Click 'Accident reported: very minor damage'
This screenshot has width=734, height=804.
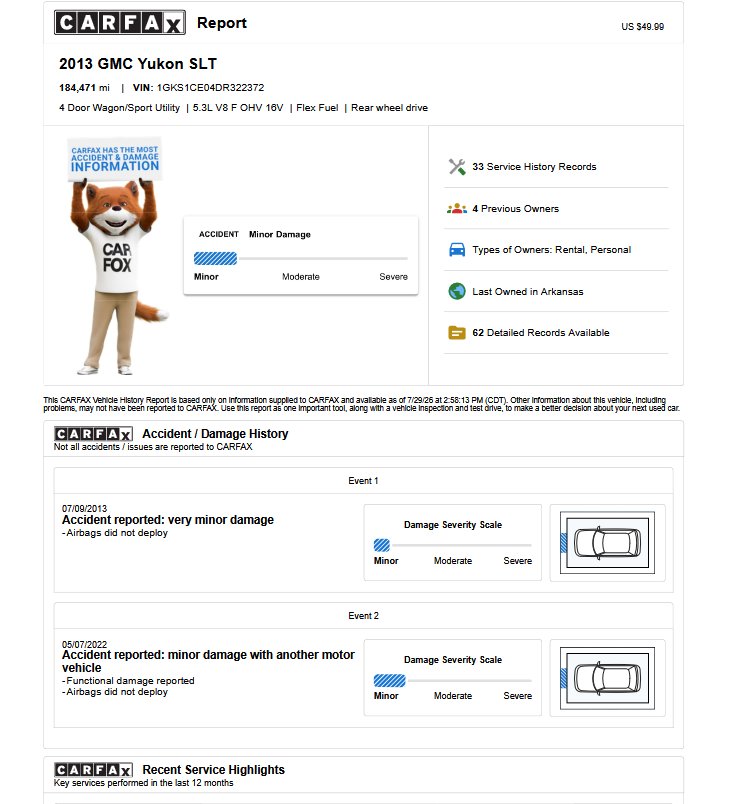[168, 520]
